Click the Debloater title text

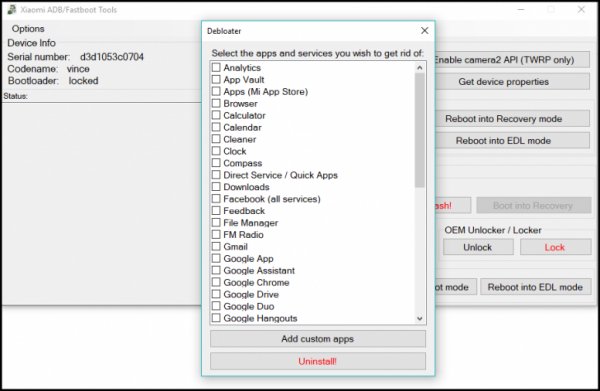[x=224, y=31]
